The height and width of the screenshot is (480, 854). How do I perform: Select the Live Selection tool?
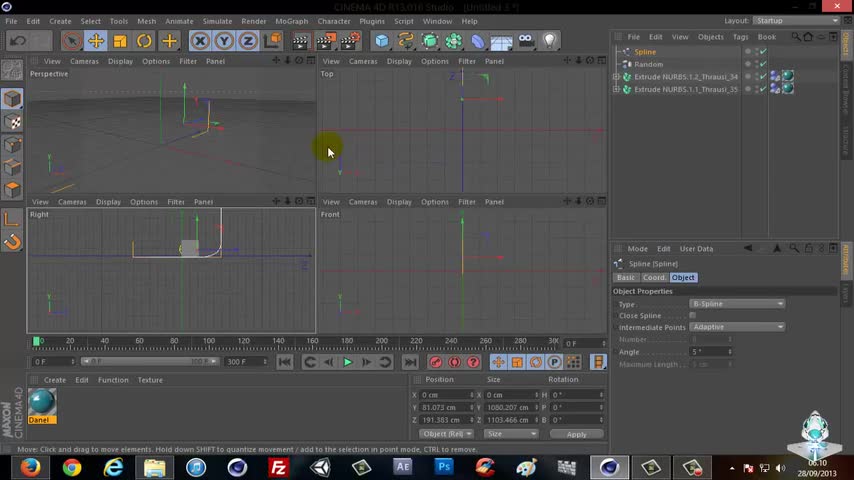(71, 41)
